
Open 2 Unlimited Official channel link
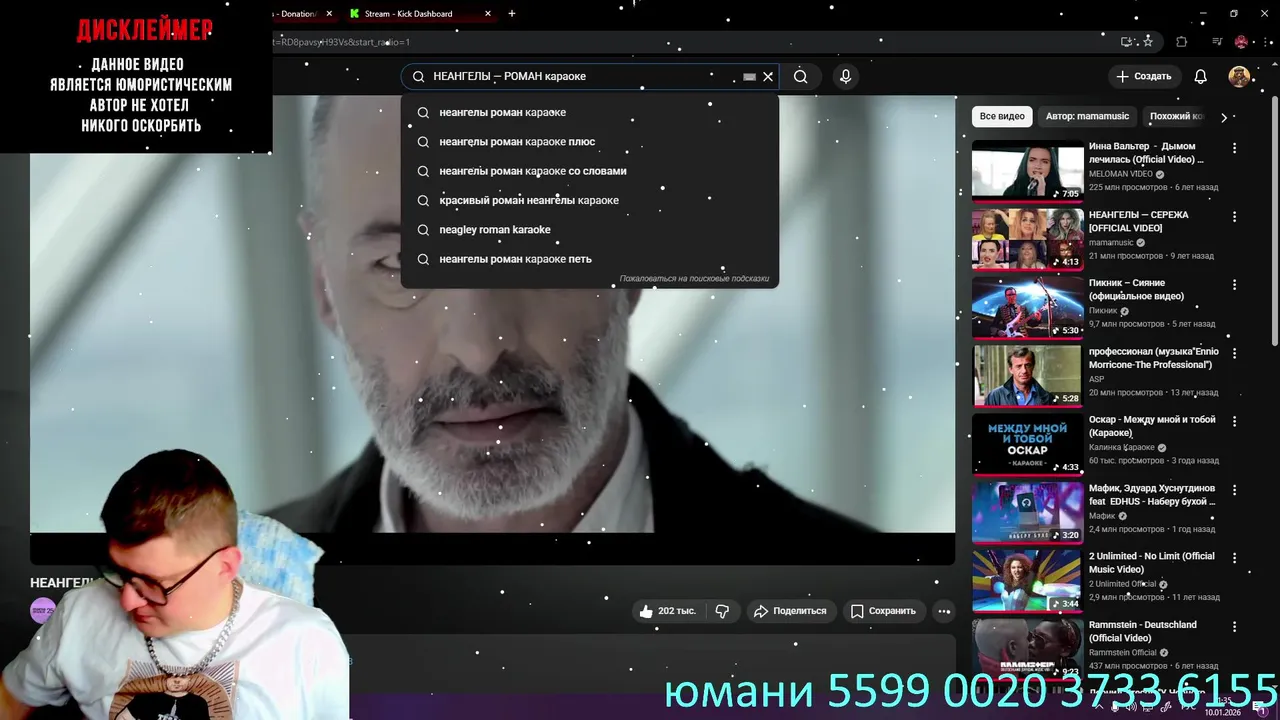(1122, 584)
